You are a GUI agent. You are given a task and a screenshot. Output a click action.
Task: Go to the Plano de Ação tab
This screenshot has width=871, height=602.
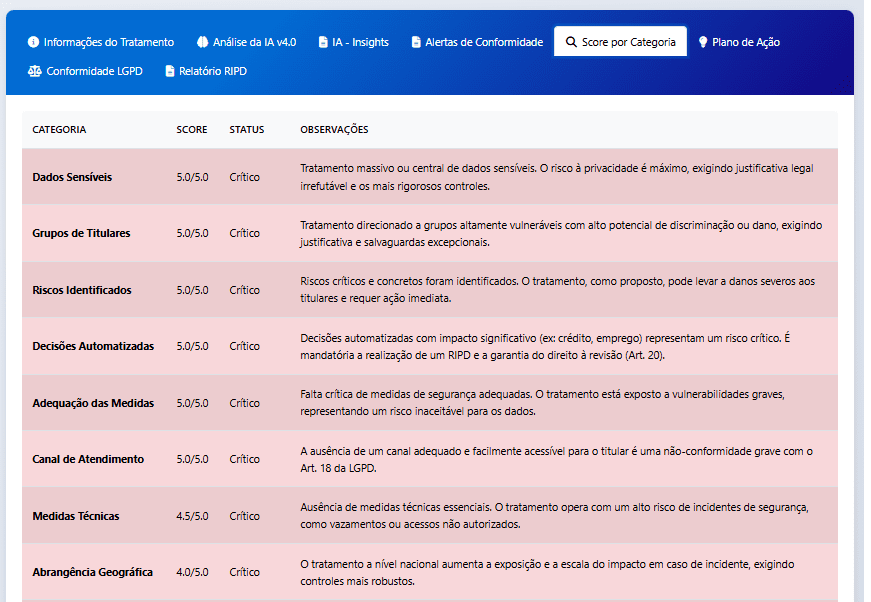[x=745, y=42]
